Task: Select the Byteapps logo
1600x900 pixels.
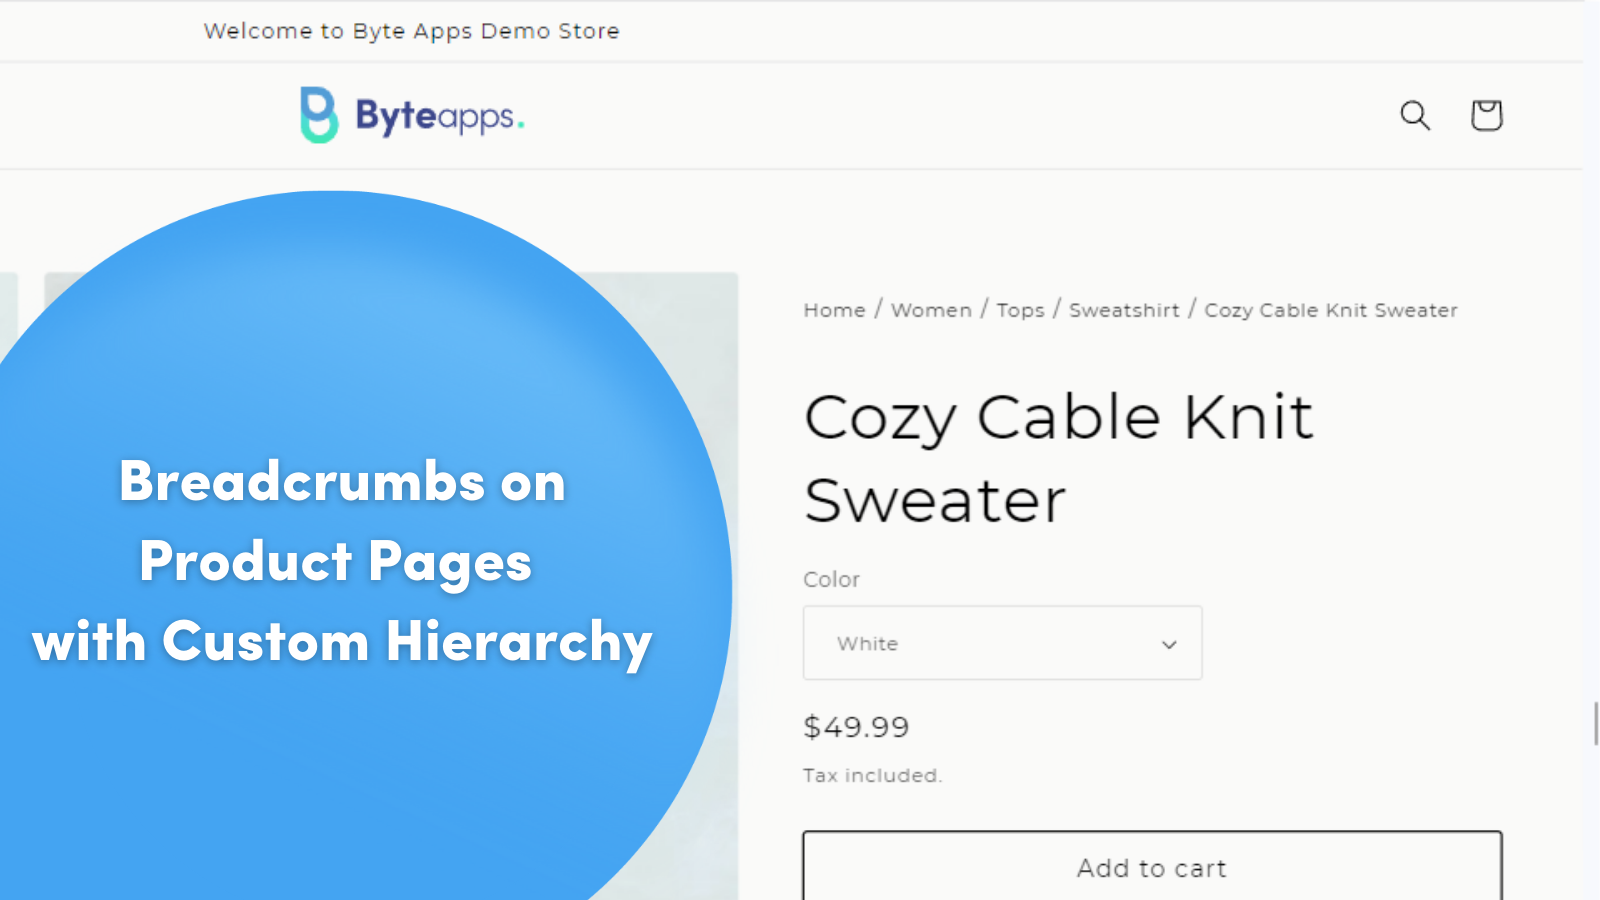Action: pyautogui.click(x=410, y=114)
